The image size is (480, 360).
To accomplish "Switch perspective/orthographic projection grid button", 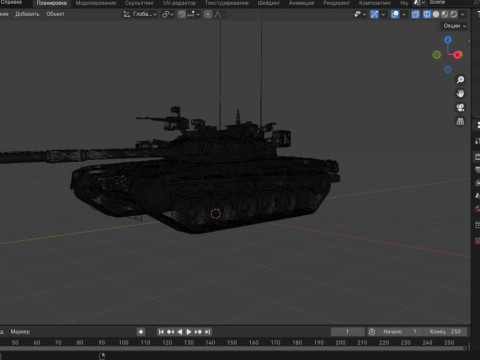I will pos(460,121).
